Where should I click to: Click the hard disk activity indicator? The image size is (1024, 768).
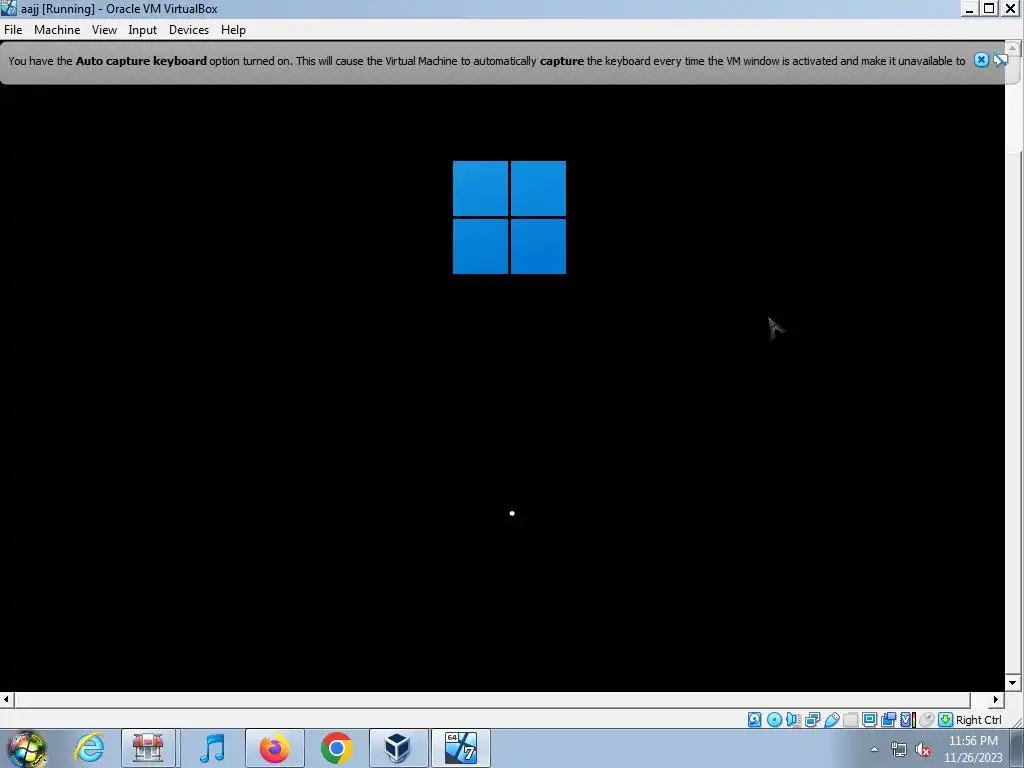[x=754, y=720]
